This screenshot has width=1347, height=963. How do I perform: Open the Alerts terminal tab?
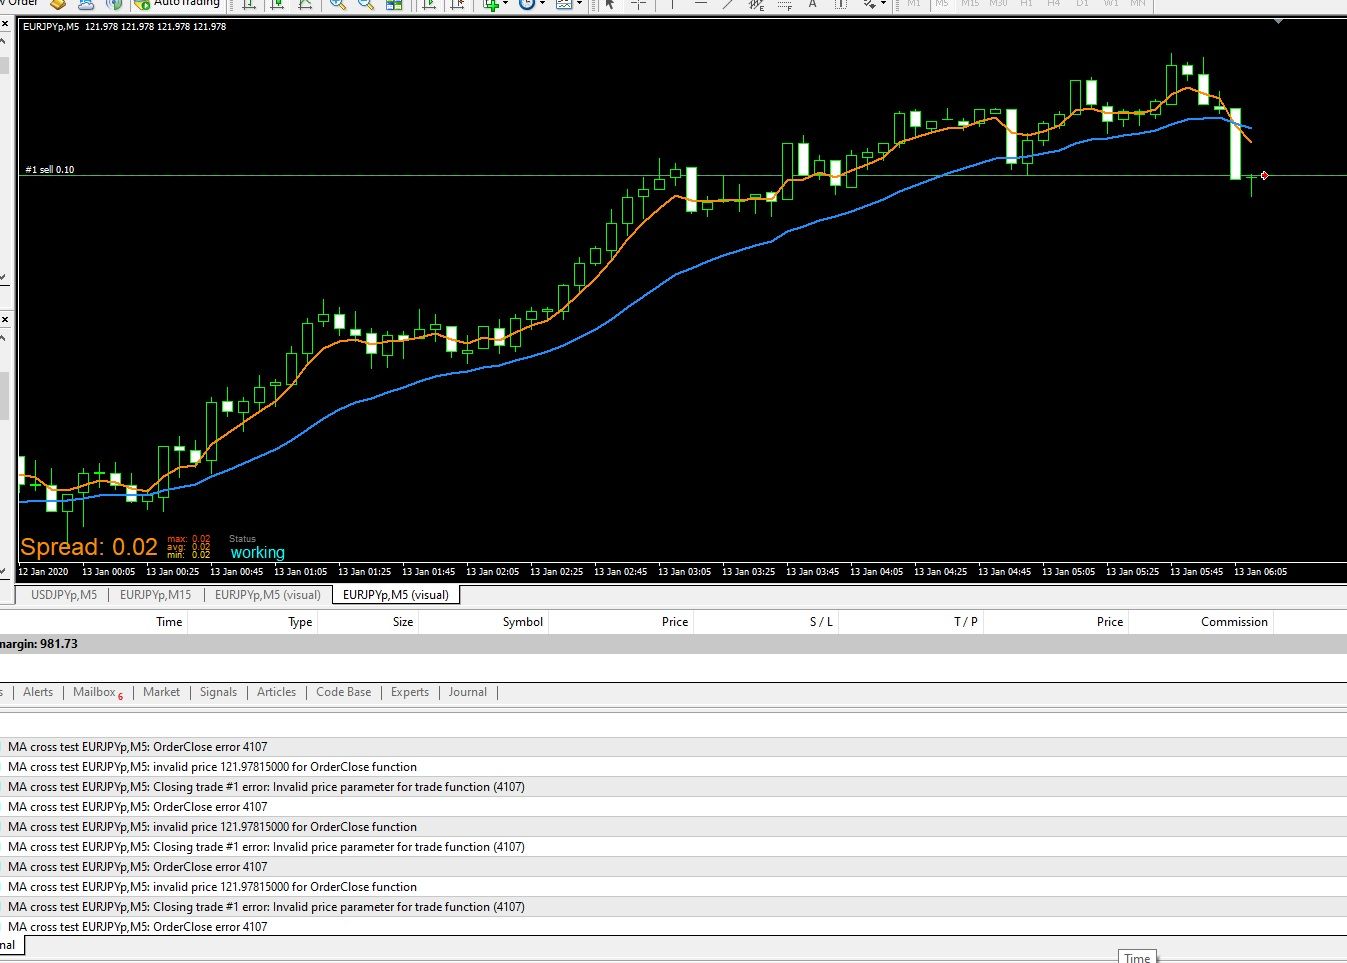[38, 692]
